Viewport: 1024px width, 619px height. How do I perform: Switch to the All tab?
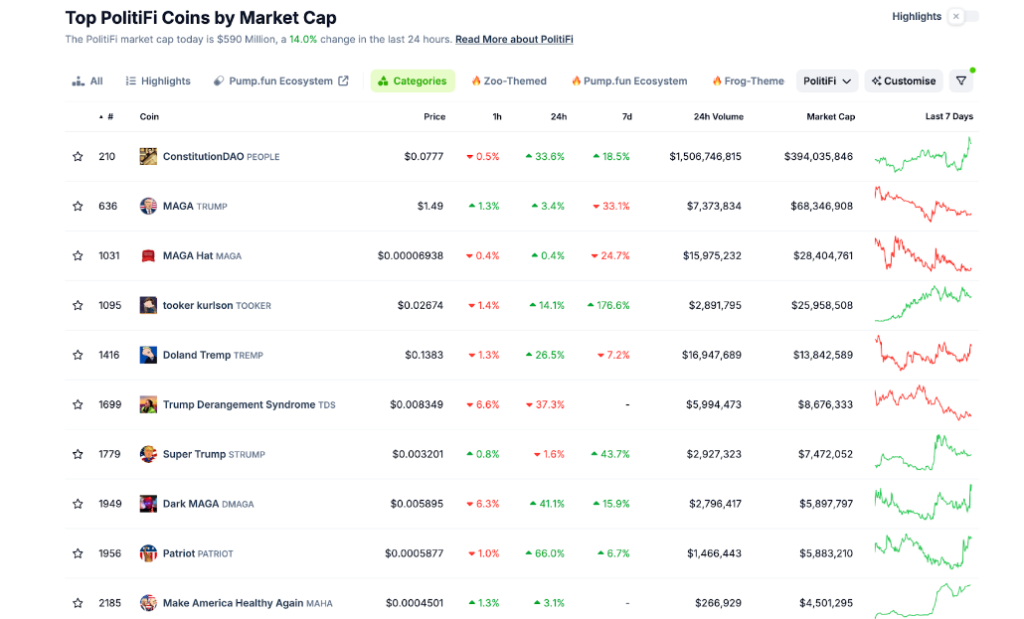click(x=88, y=81)
